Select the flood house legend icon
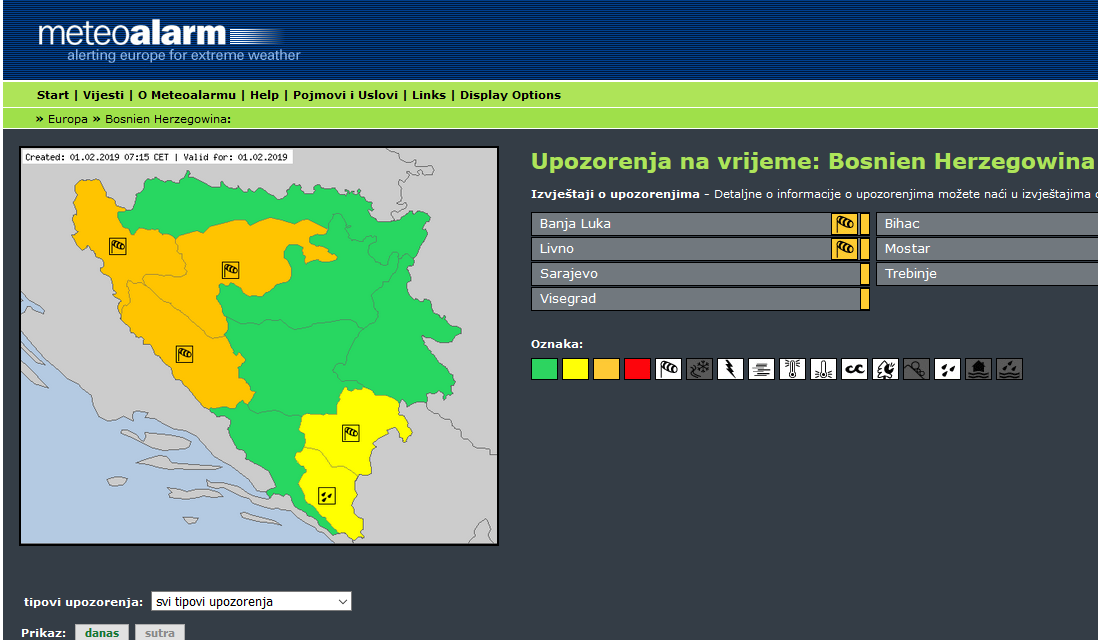Image resolution: width=1098 pixels, height=640 pixels. [x=978, y=369]
